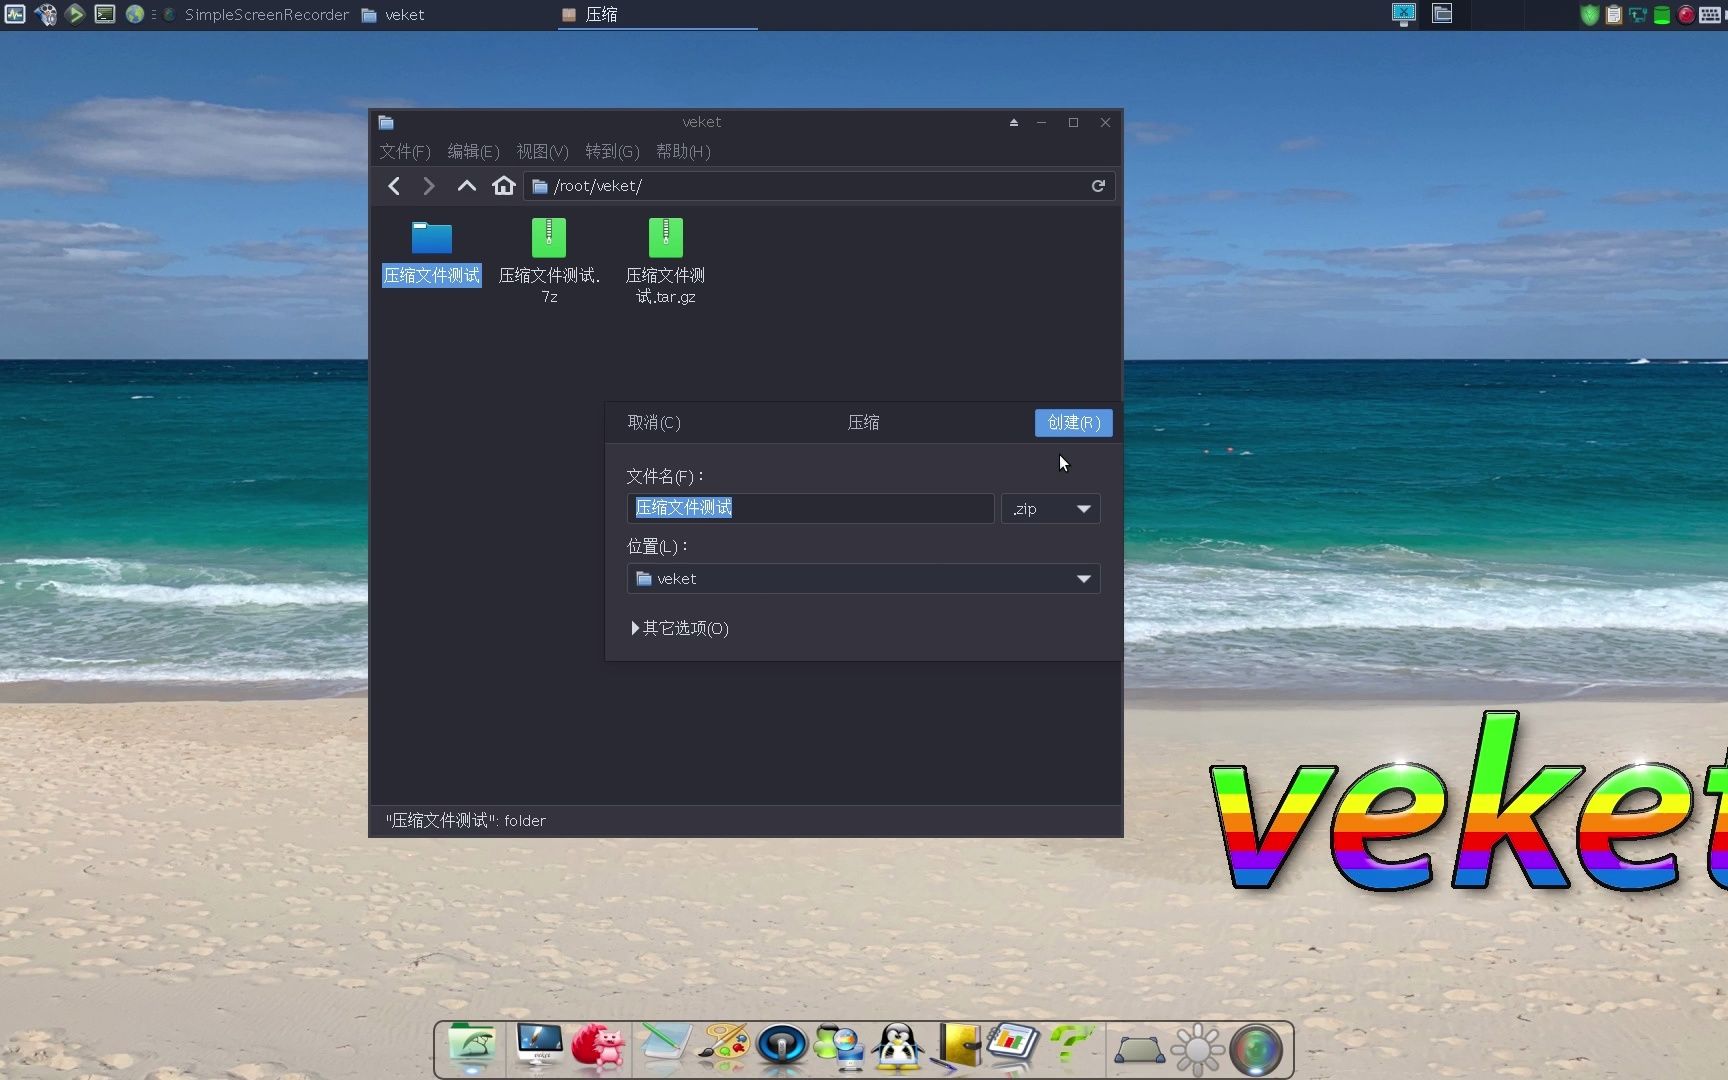Open the keyboard layout tray icon
The width and height of the screenshot is (1728, 1080).
tap(1710, 15)
